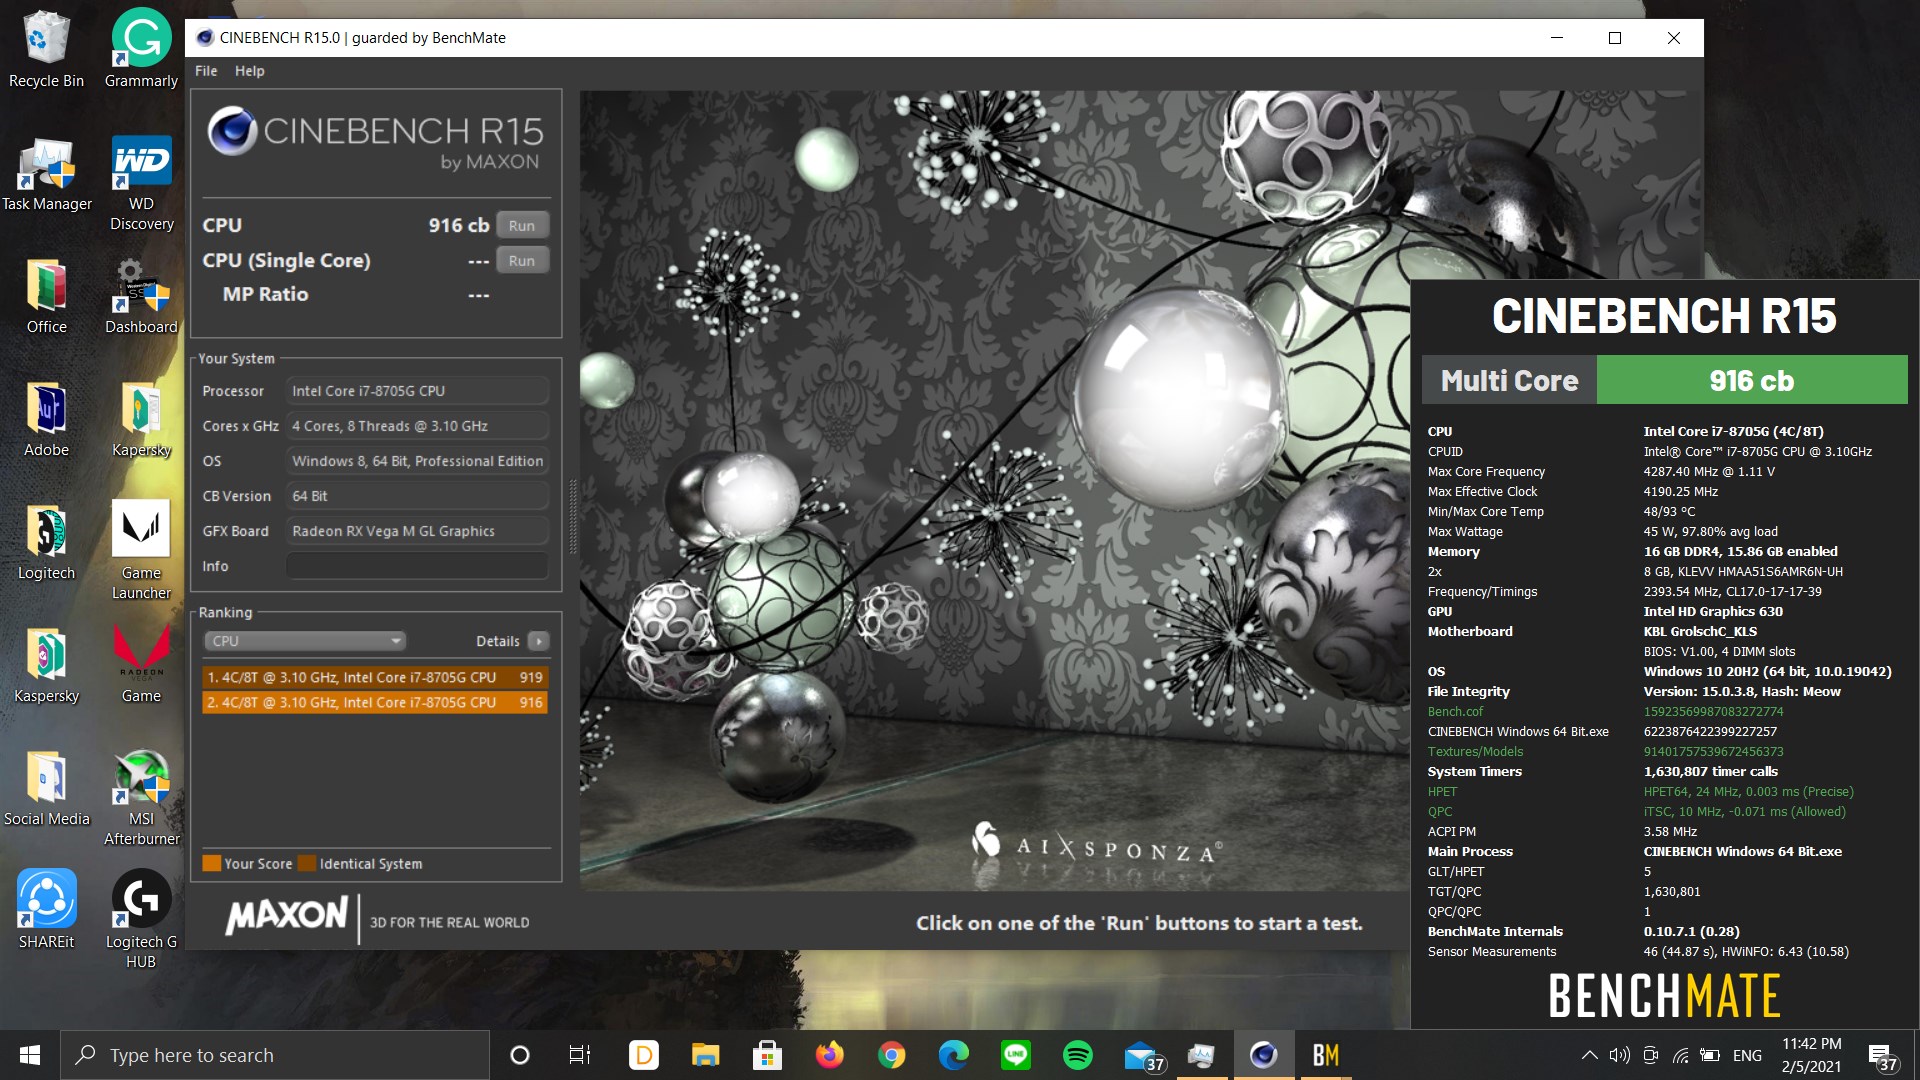Open the Radeon Game desktop icon
The width and height of the screenshot is (1920, 1080).
[141, 666]
